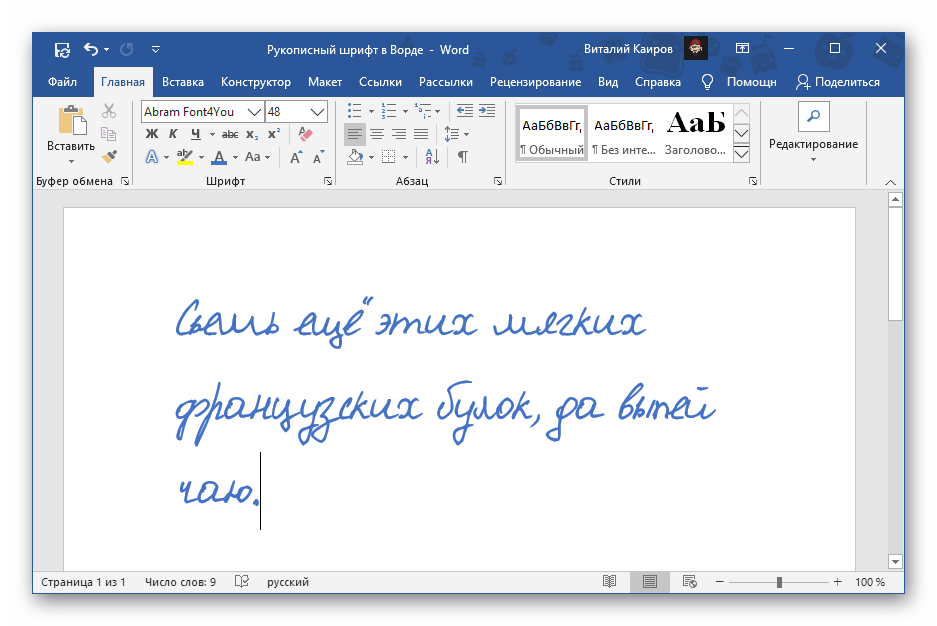The width and height of the screenshot is (937, 626).
Task: Click the Bullets list icon
Action: (354, 111)
